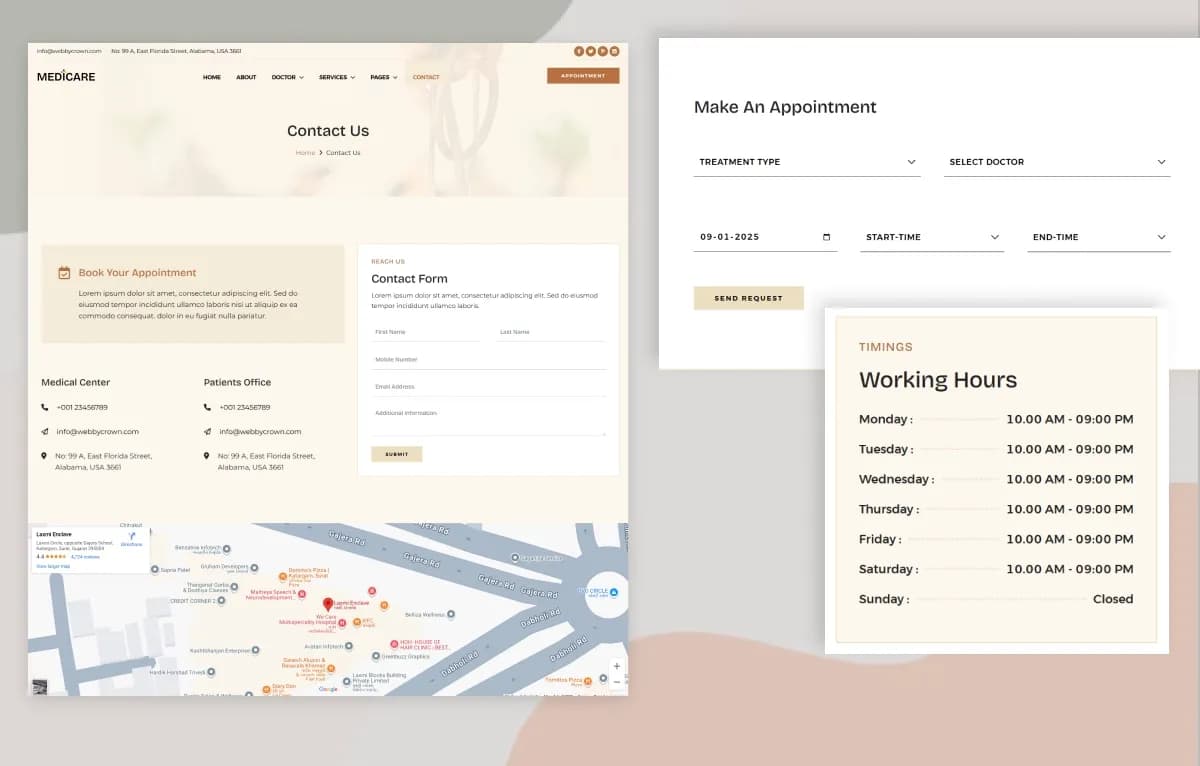The height and width of the screenshot is (766, 1200).
Task: Click the TIMINGS label
Action: click(886, 347)
